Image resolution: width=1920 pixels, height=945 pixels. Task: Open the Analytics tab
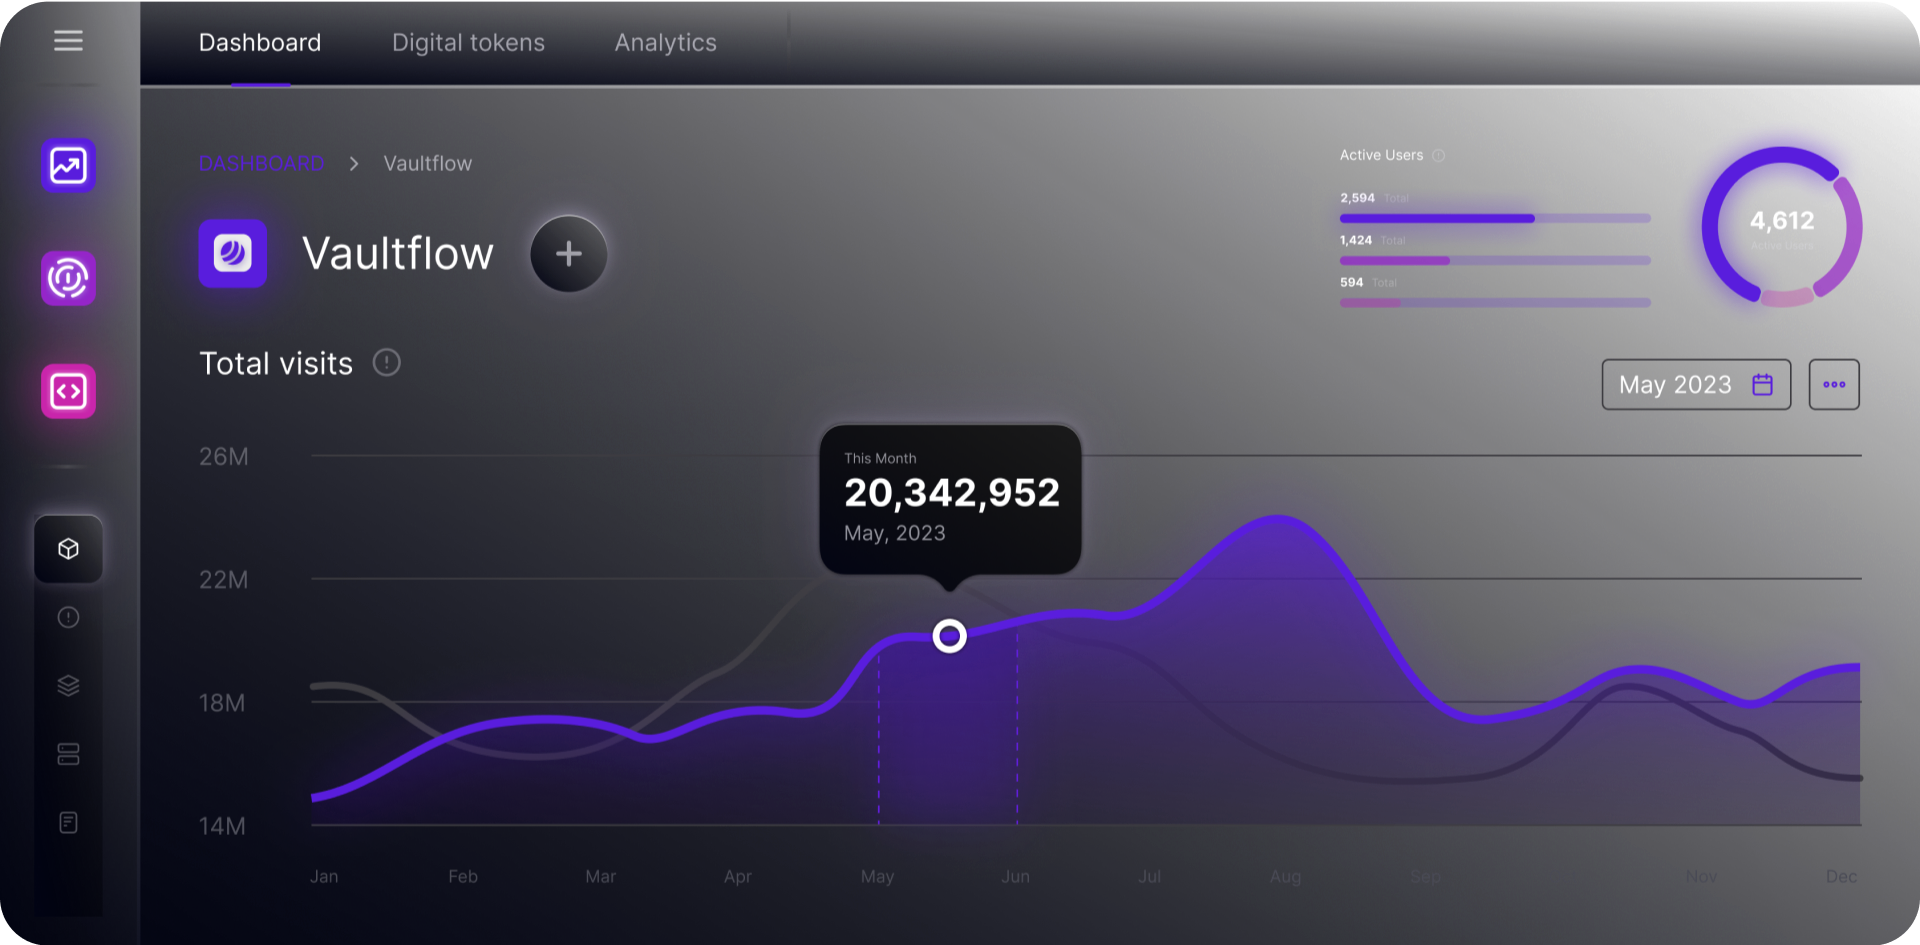(x=665, y=42)
